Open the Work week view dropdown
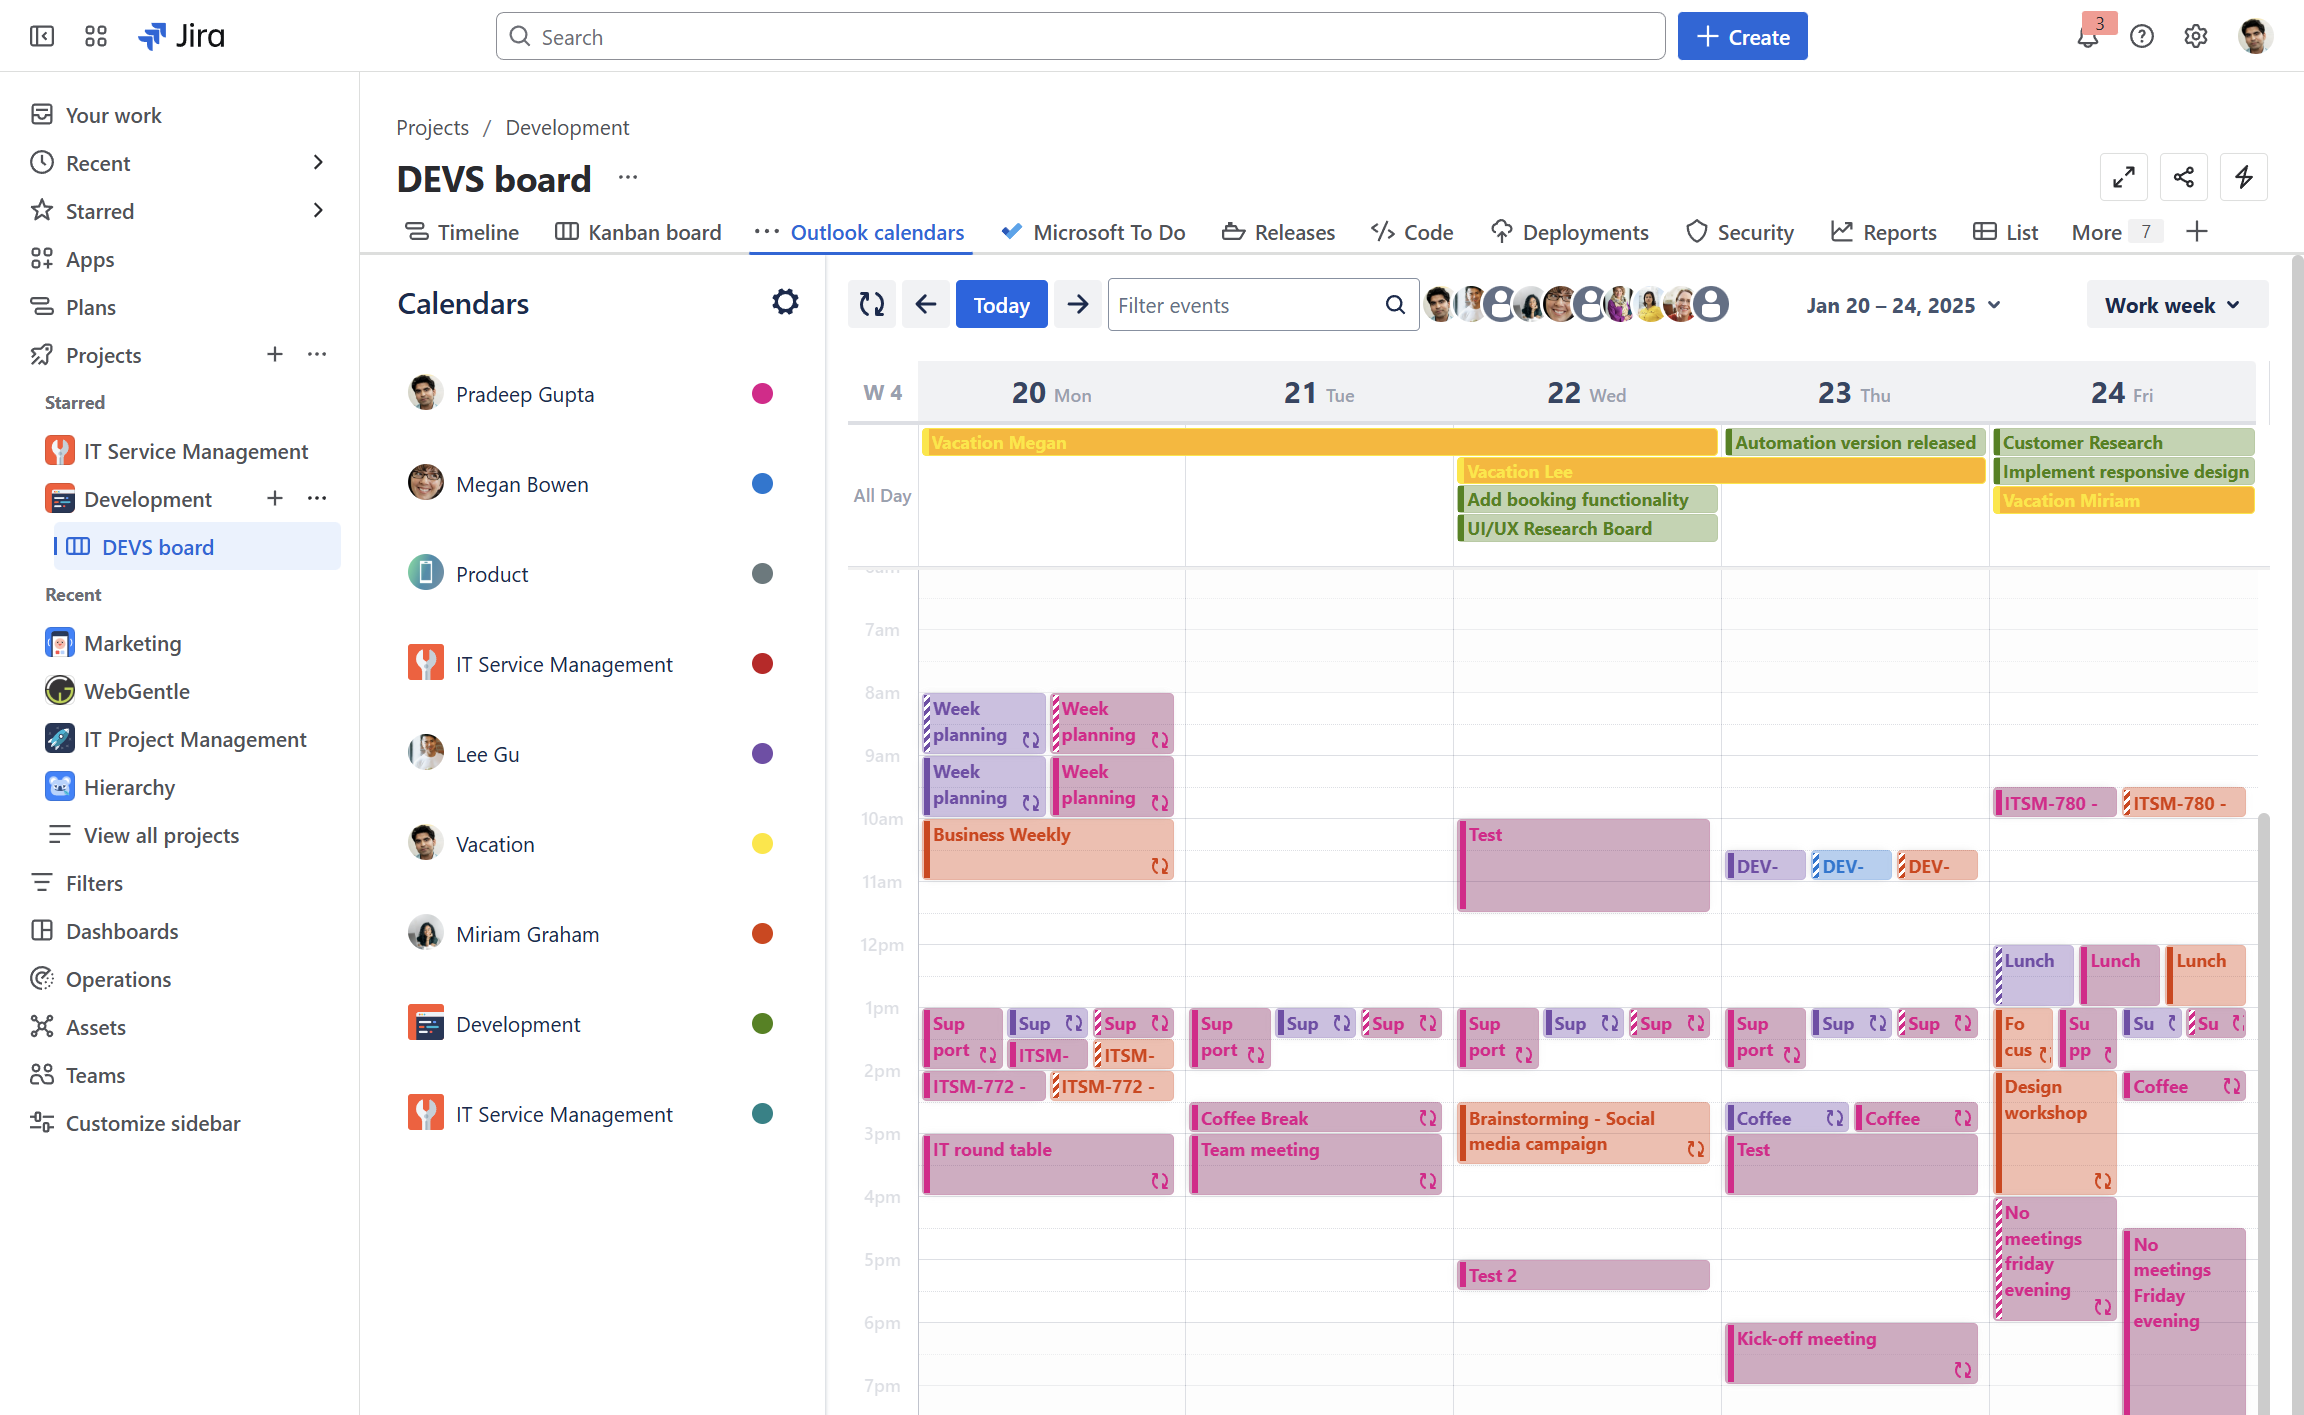Image resolution: width=2304 pixels, height=1415 pixels. (2176, 305)
